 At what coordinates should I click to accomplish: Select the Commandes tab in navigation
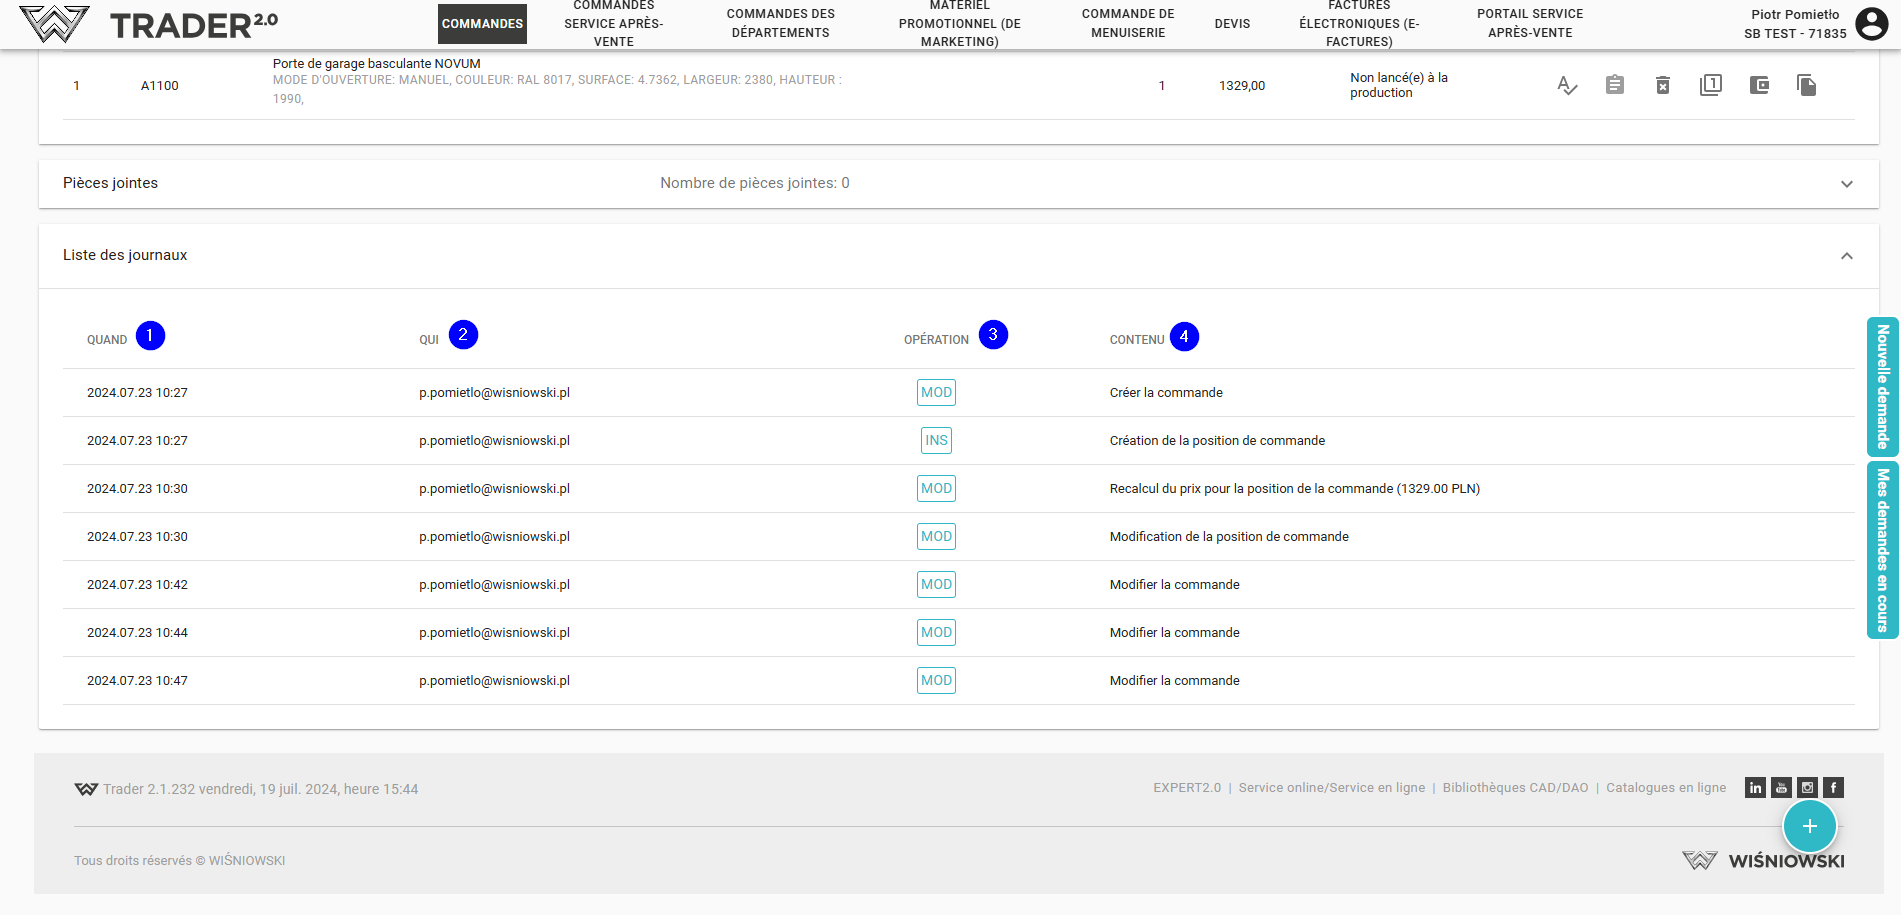pos(482,24)
